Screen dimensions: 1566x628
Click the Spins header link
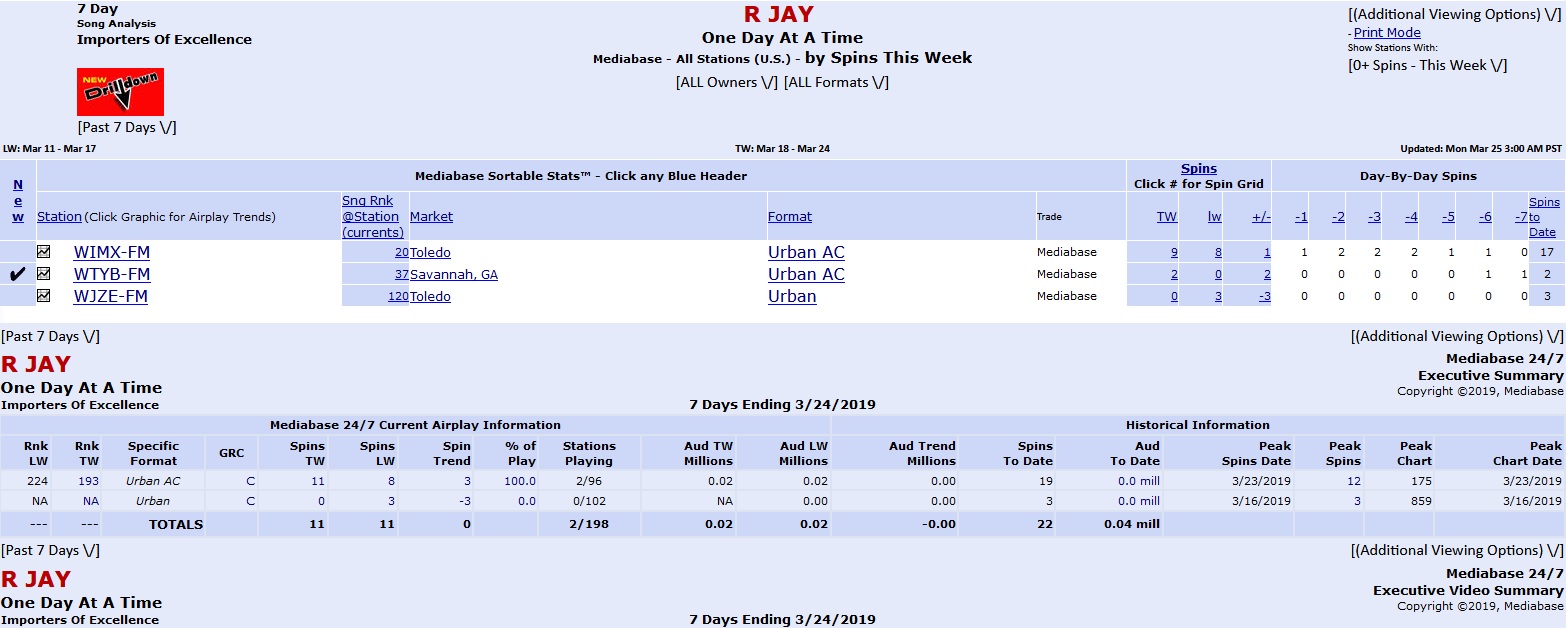(1199, 169)
